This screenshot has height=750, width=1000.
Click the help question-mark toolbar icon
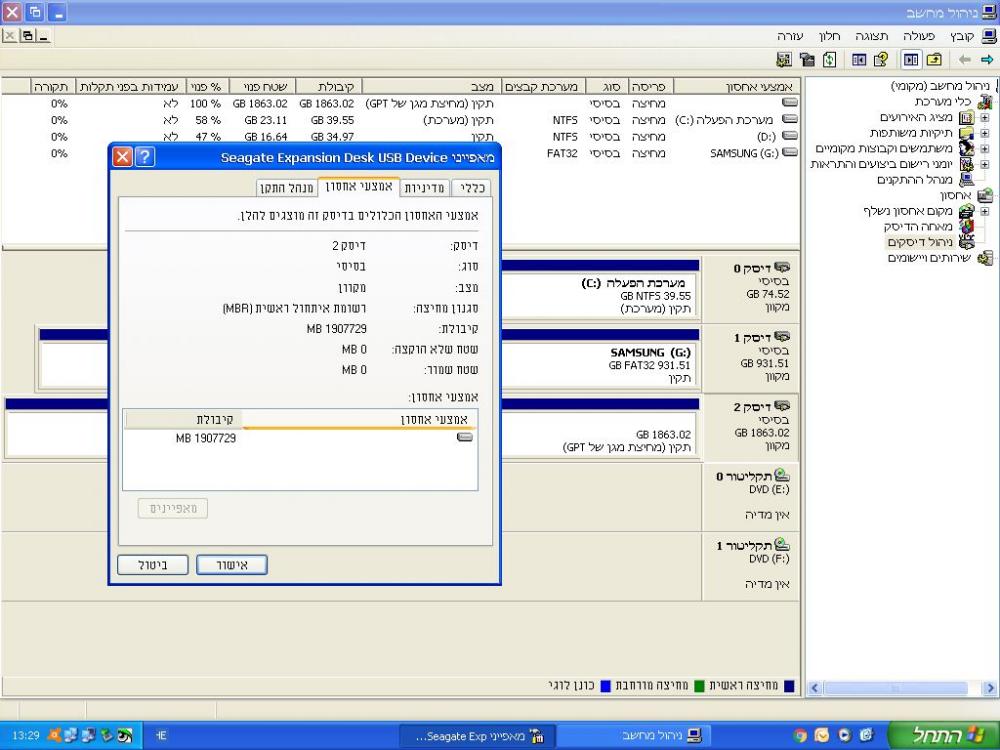[881, 59]
